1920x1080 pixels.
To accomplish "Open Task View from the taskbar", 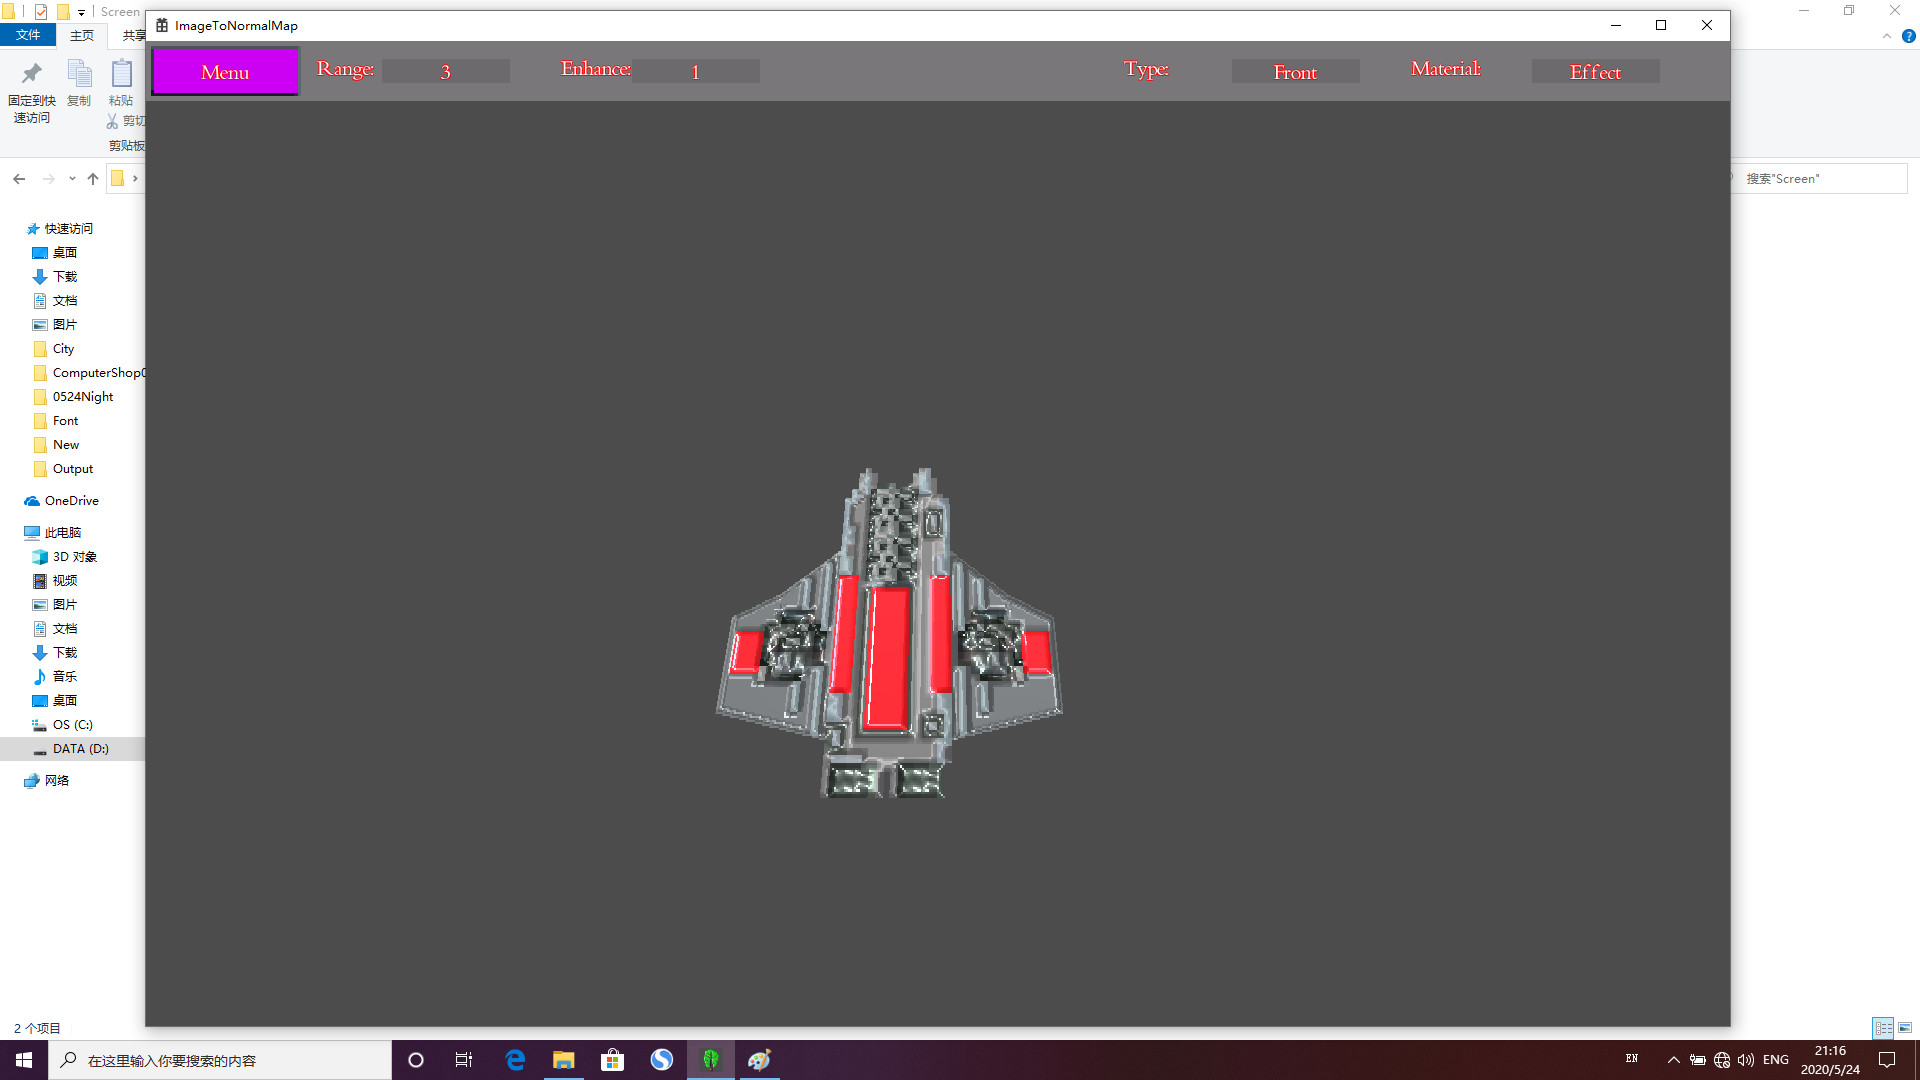I will tap(463, 1059).
